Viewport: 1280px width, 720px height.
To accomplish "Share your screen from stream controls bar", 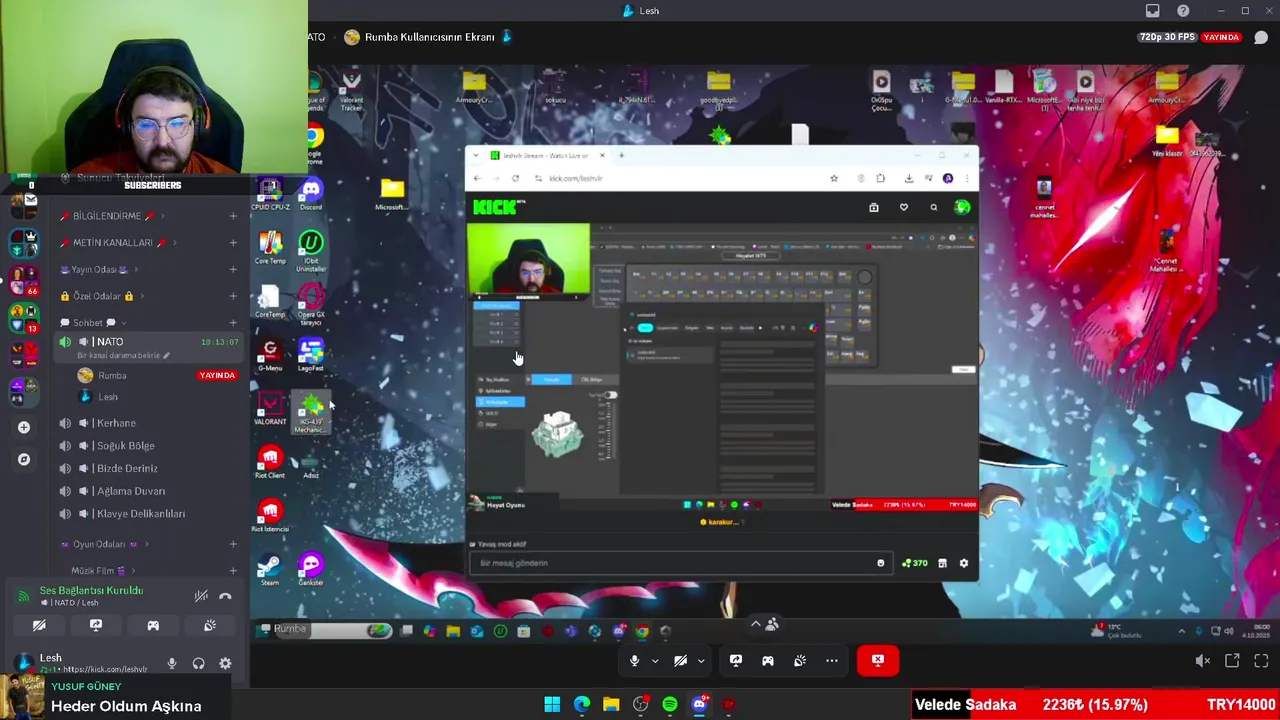I will (x=736, y=661).
